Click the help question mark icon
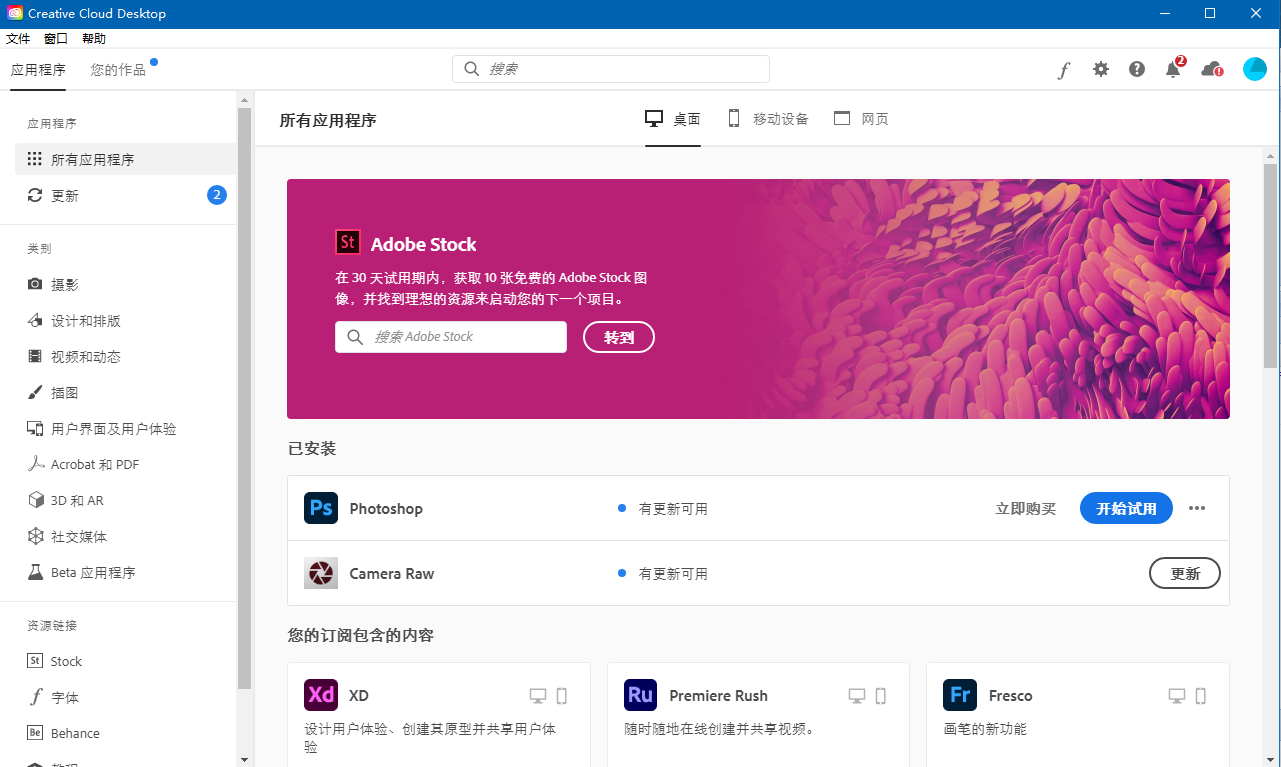Viewport: 1281px width, 767px height. [x=1137, y=69]
